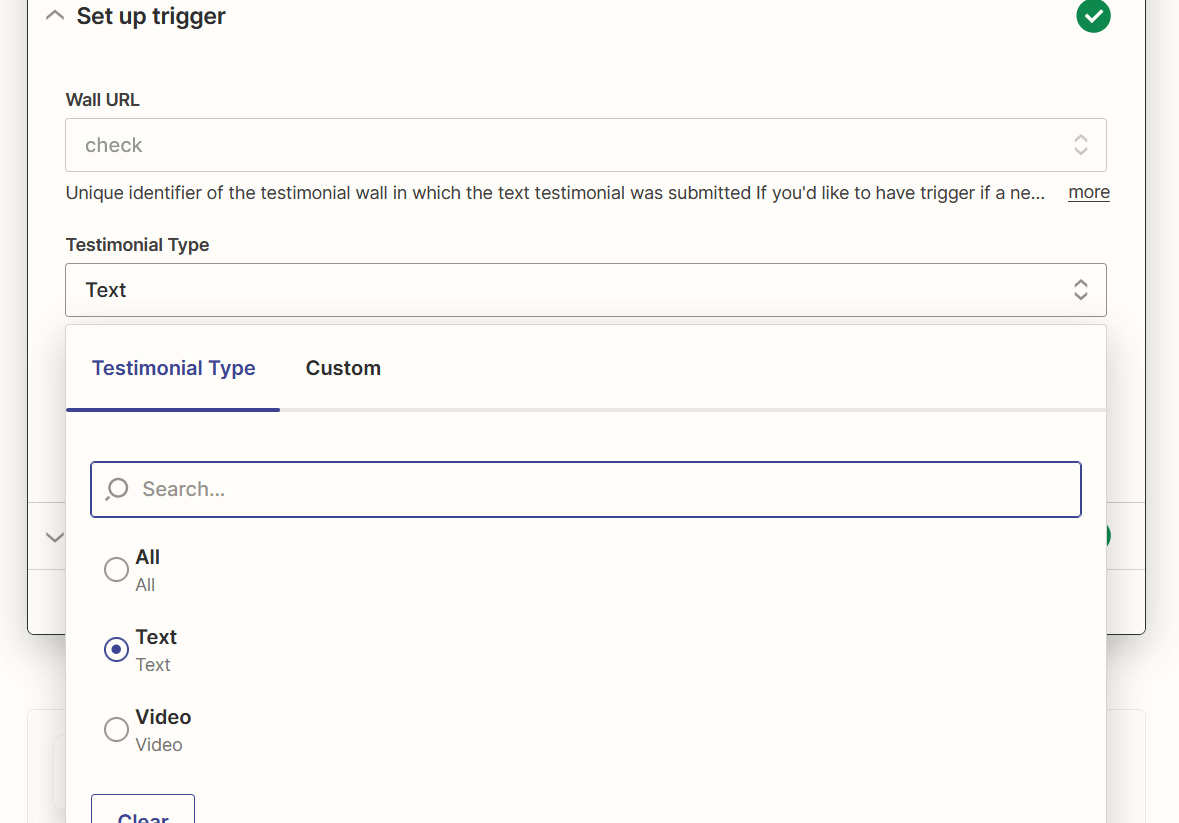Image resolution: width=1179 pixels, height=823 pixels.
Task: Open the more link after Wall URL description
Action: (x=1088, y=192)
